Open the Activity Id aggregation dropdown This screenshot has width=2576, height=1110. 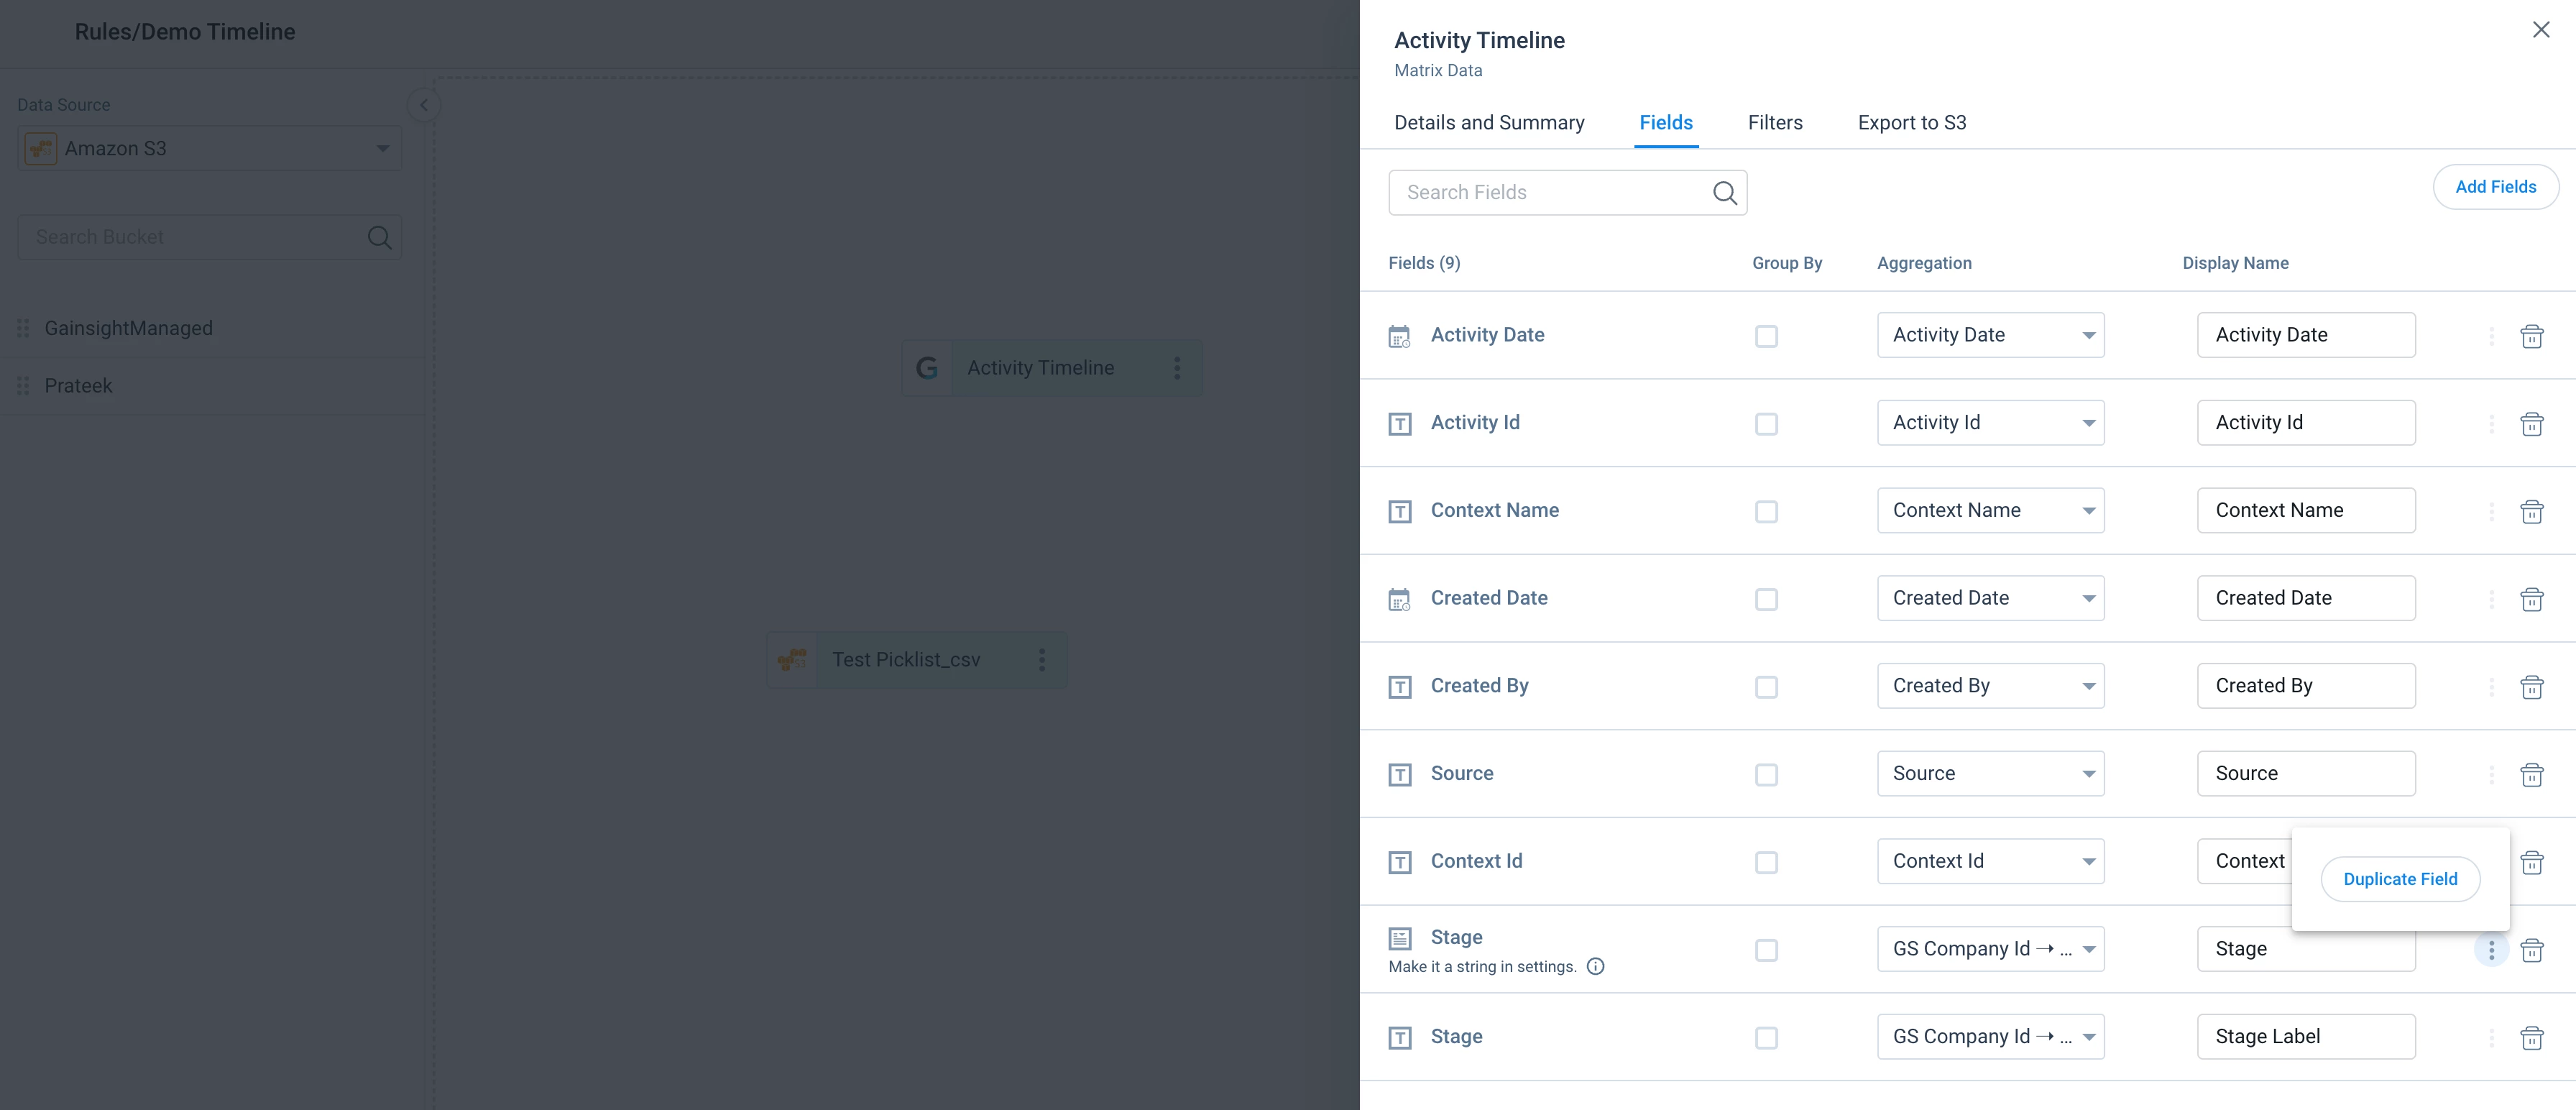1990,423
